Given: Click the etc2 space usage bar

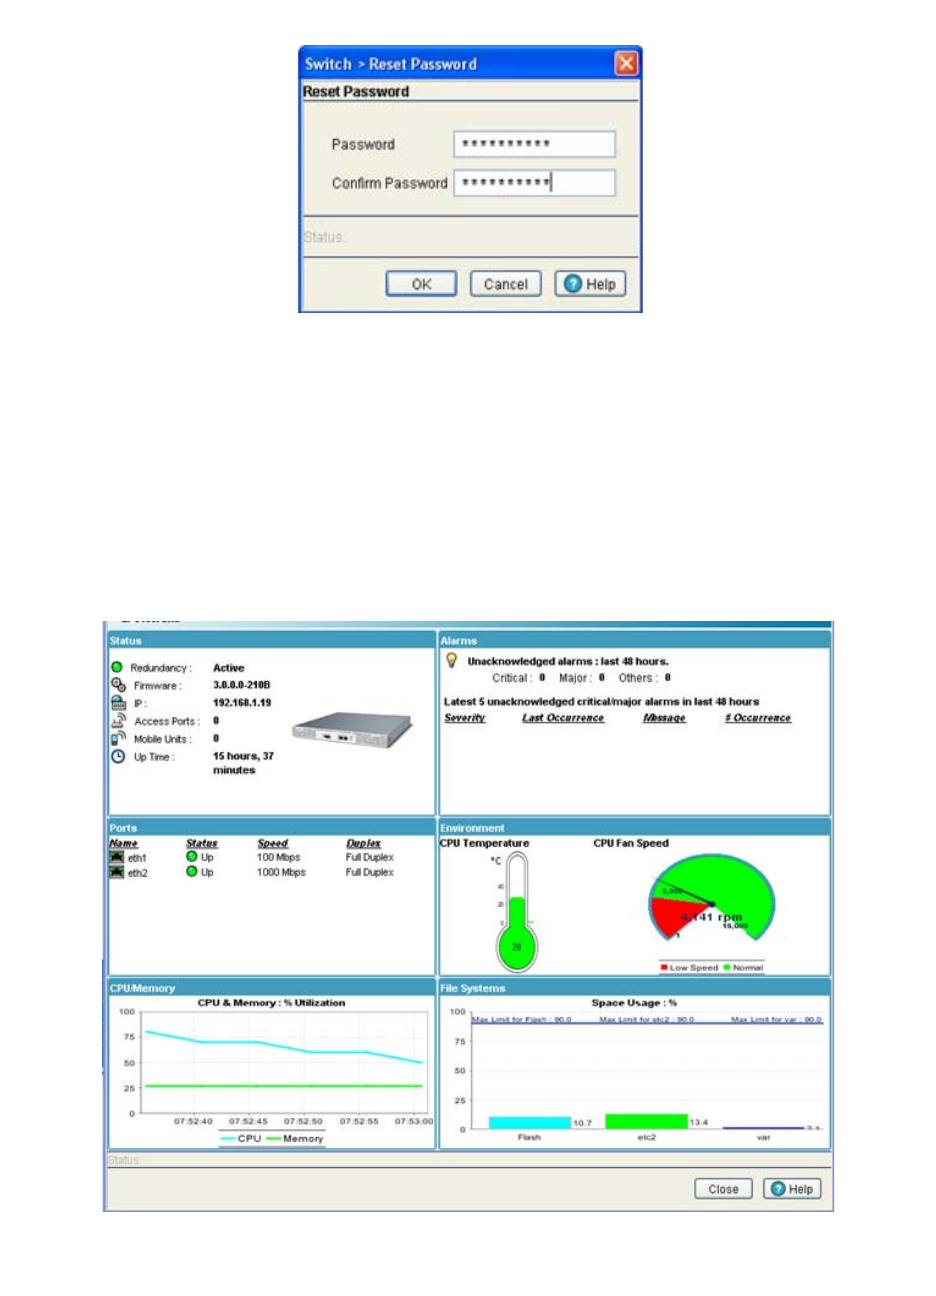Looking at the screenshot, I should click(646, 1122).
